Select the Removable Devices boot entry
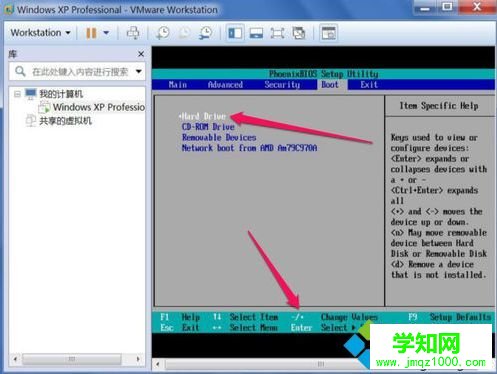Image resolution: width=497 pixels, height=374 pixels. pyautogui.click(x=219, y=137)
